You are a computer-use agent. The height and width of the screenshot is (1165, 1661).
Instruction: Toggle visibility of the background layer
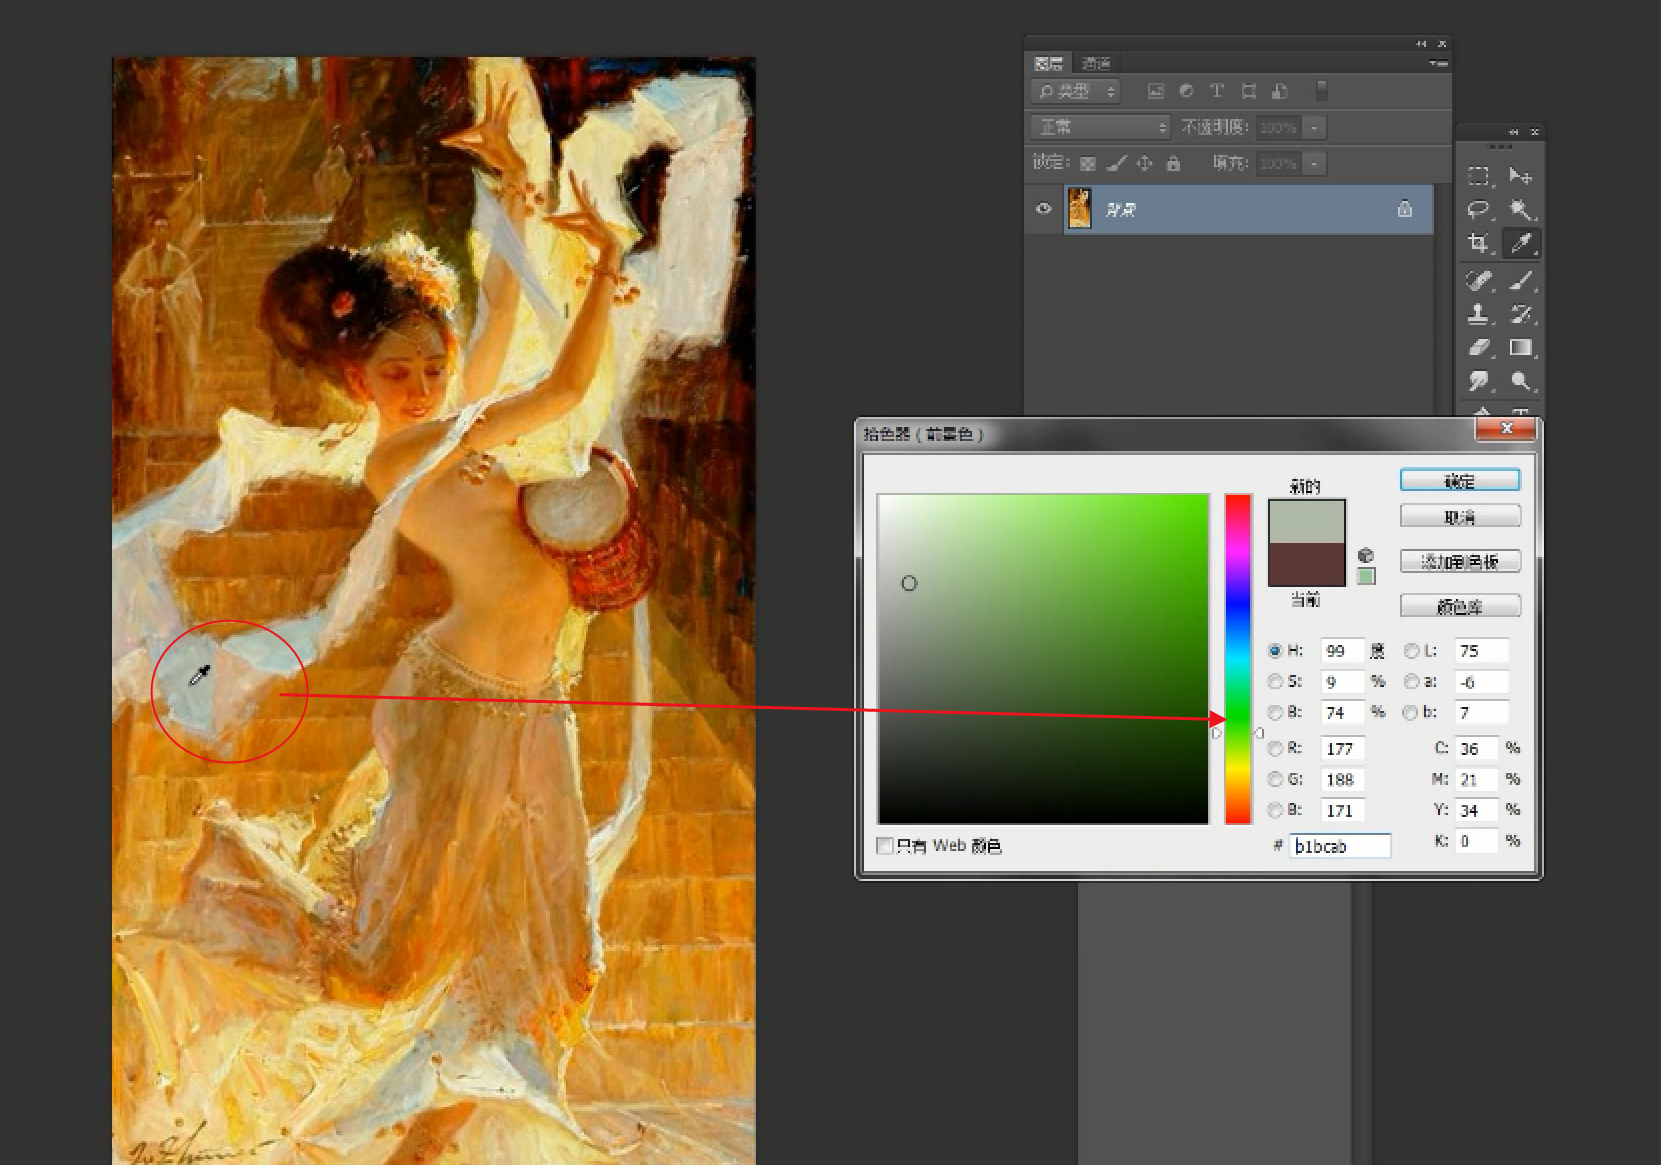(x=1043, y=209)
